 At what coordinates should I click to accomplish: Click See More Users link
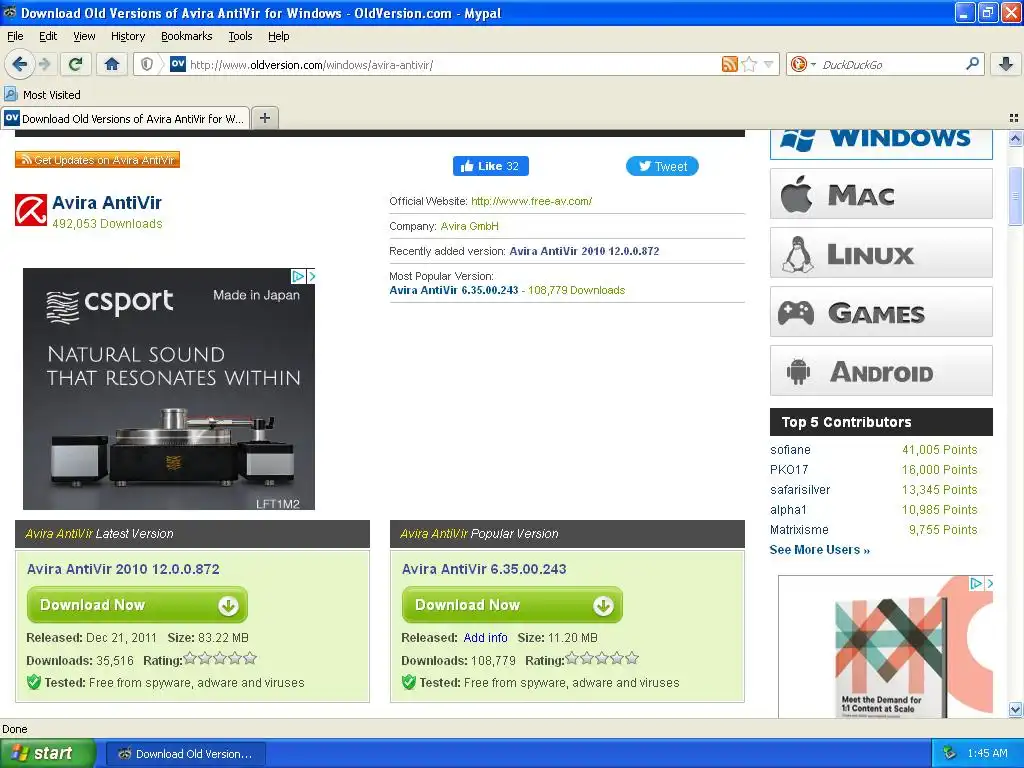coord(820,550)
